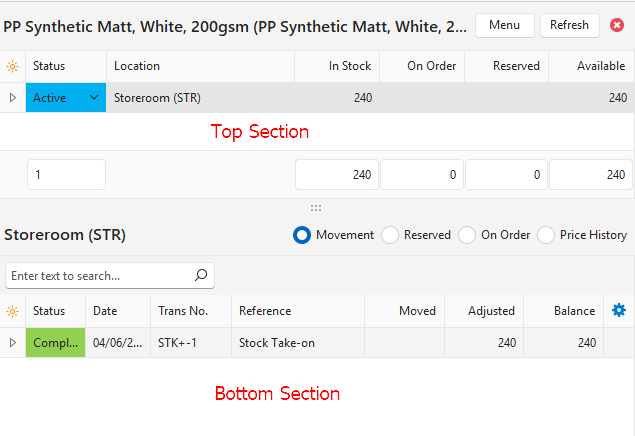This screenshot has width=635, height=436.
Task: Click the search text input field
Action: [98, 275]
